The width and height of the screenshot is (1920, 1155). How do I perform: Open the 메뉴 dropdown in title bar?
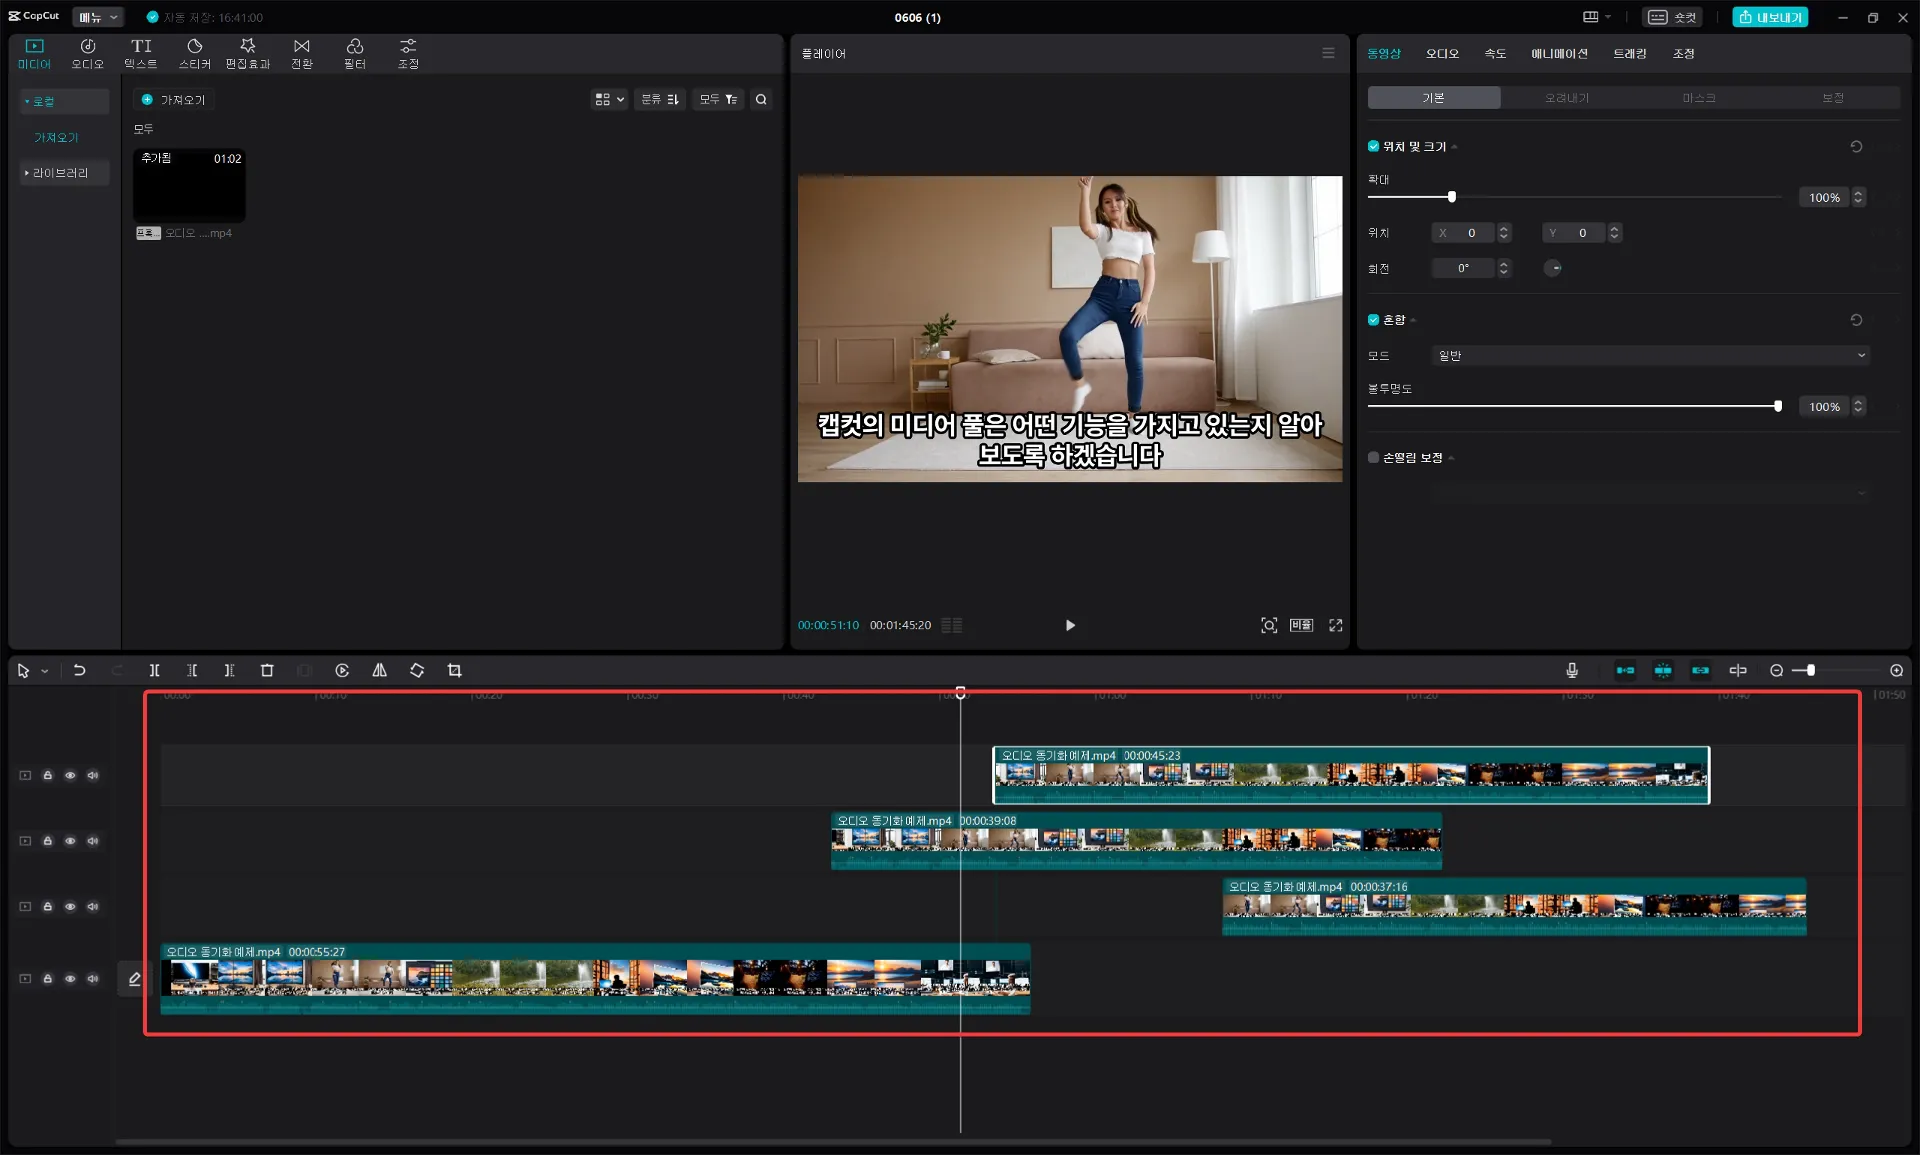pos(98,17)
